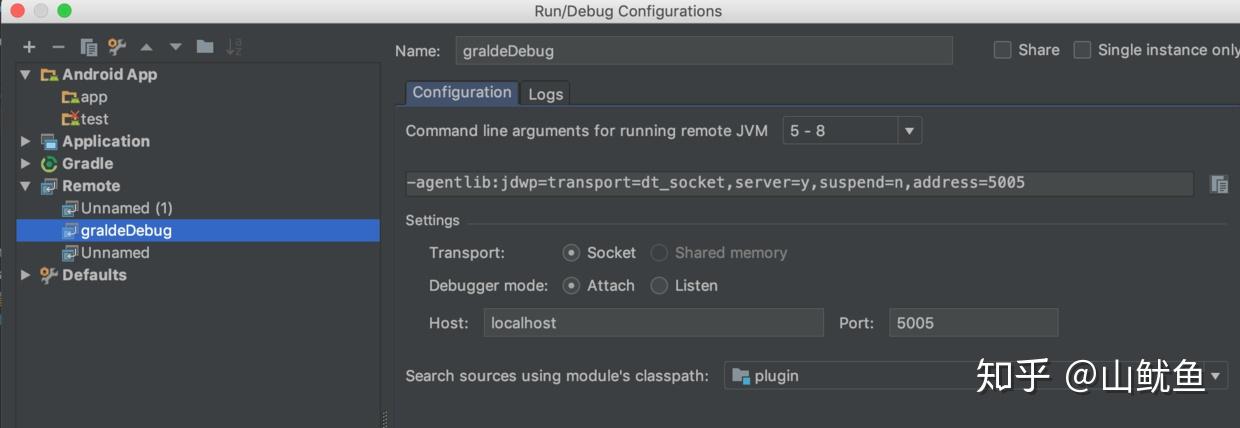
Task: Close the Run/Debug Configurations window
Action: (17, 11)
